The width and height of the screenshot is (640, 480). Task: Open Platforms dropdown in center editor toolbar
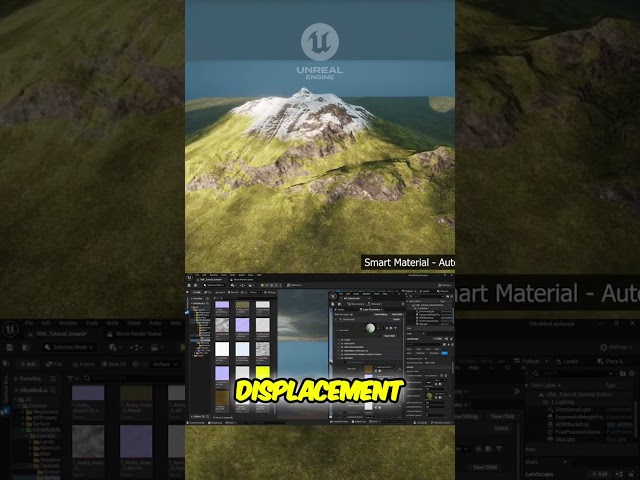(x=294, y=285)
